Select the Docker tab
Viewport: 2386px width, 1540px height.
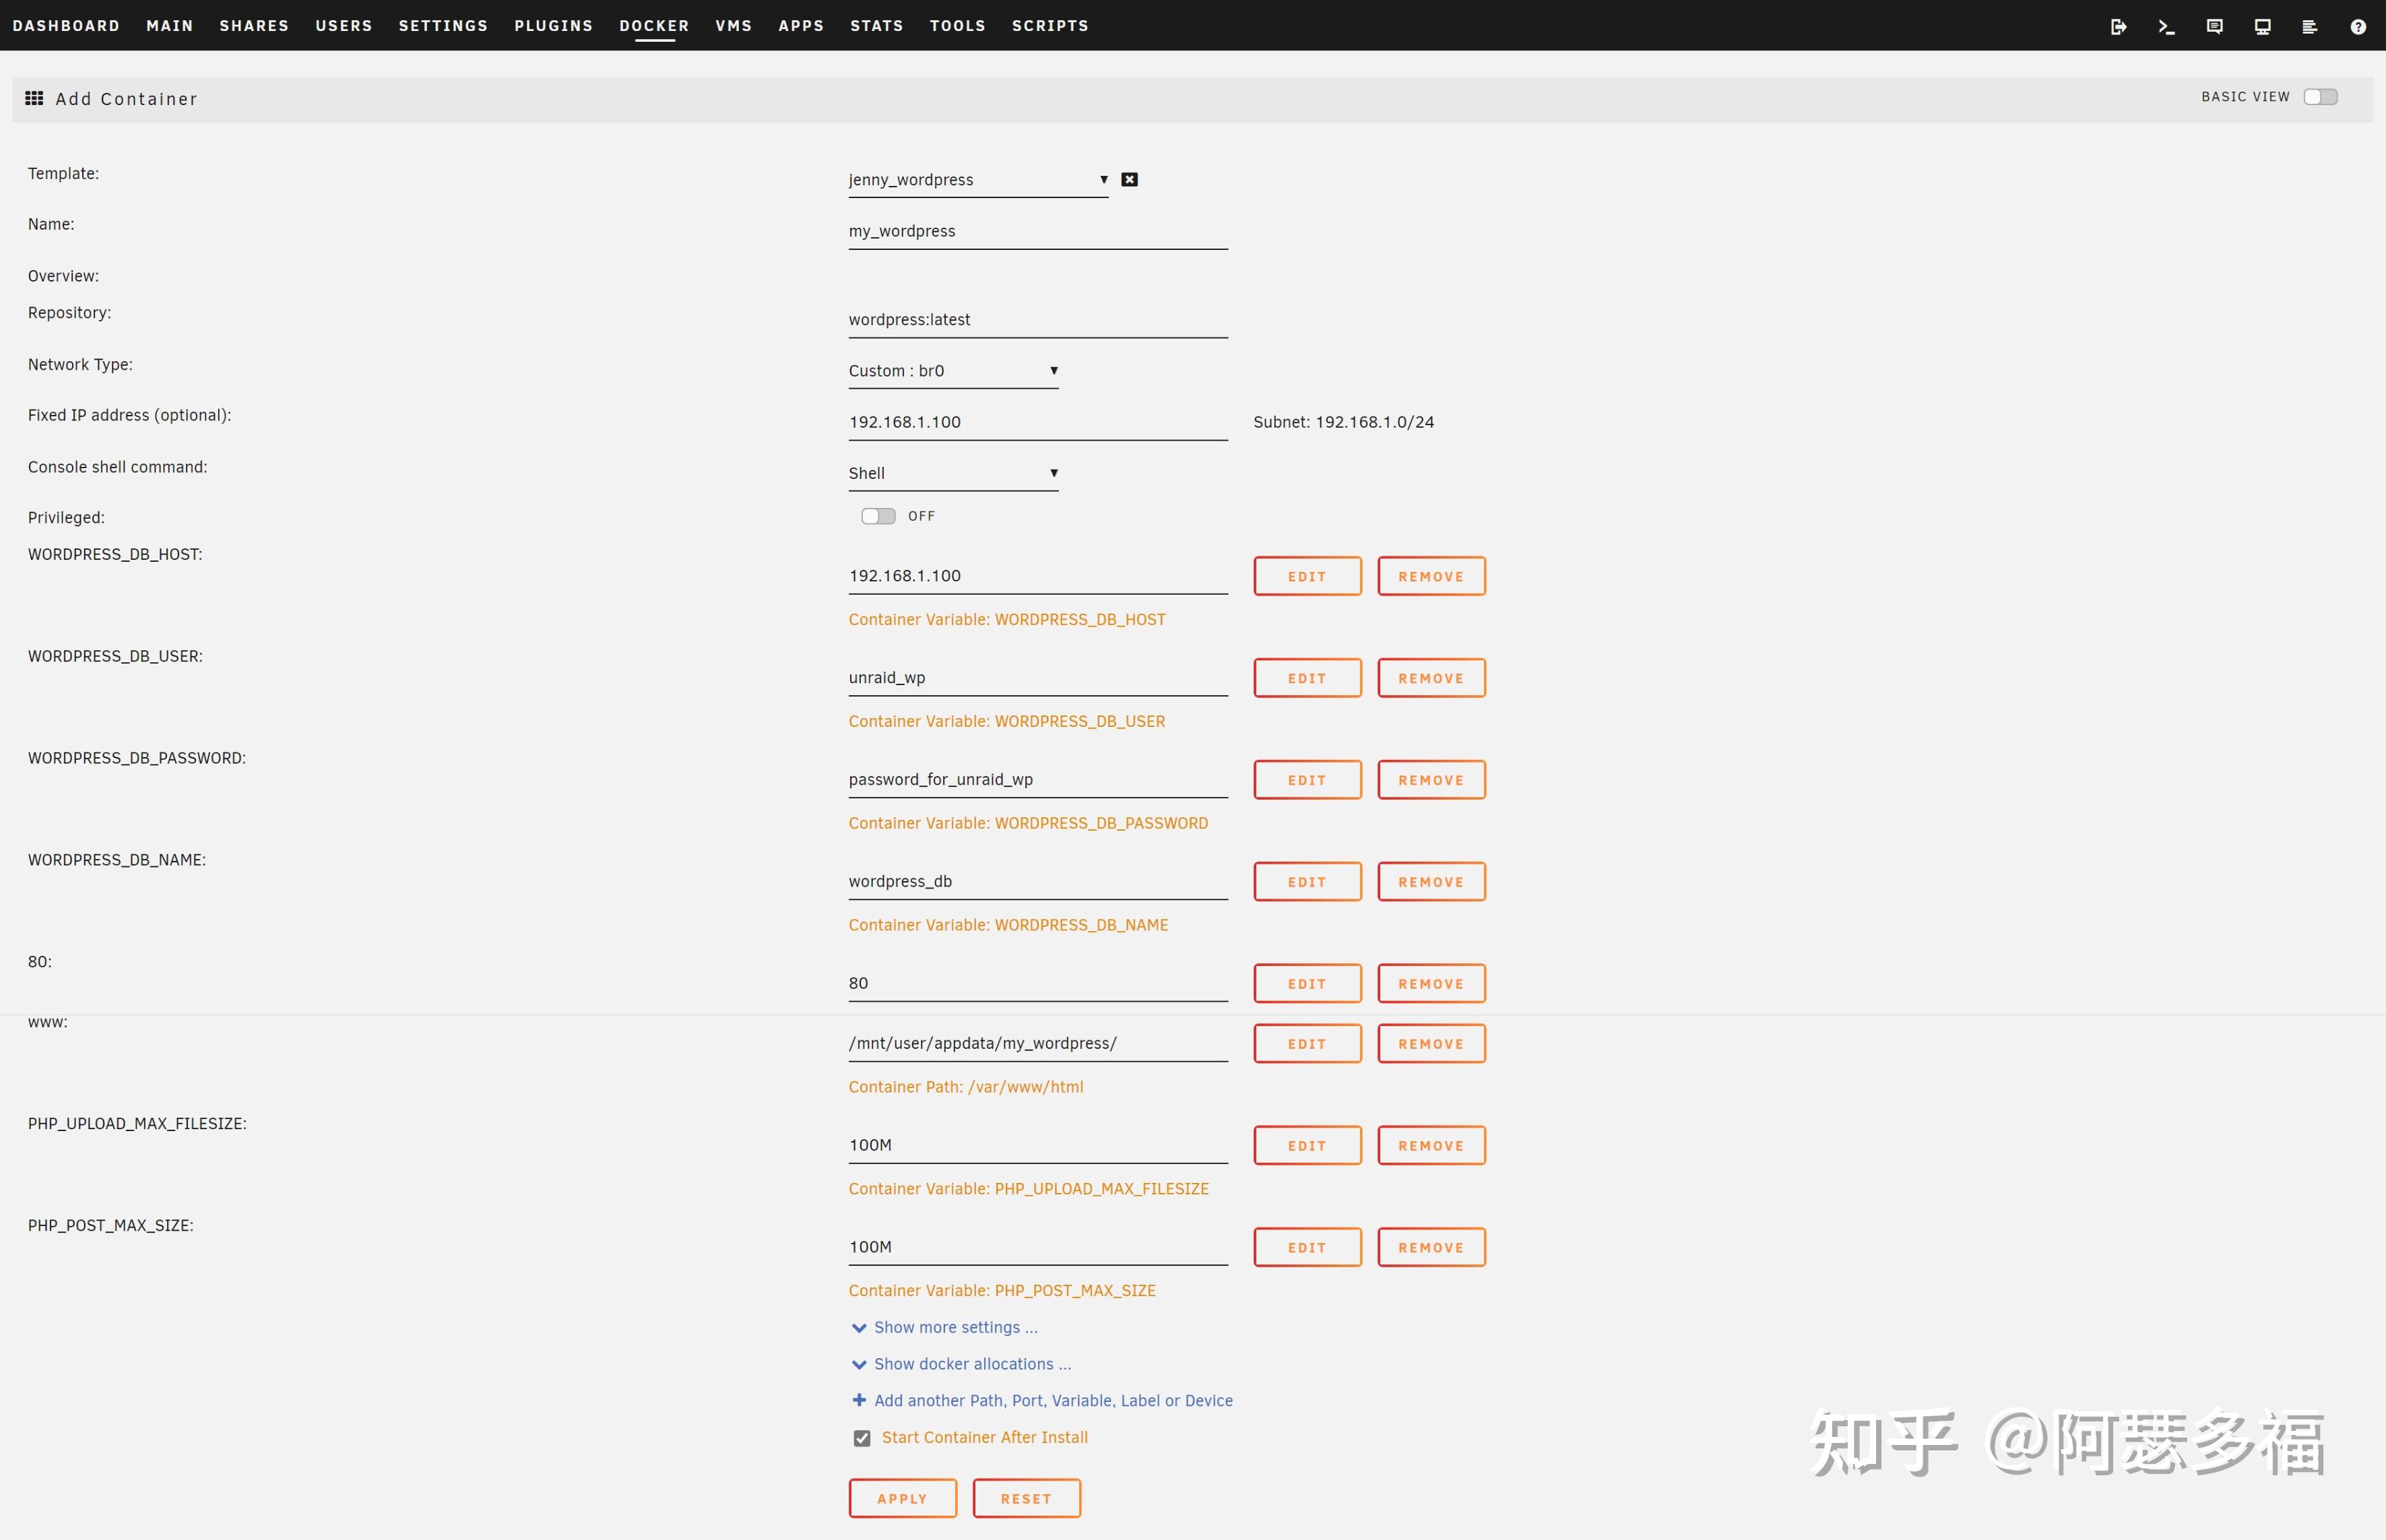coord(654,26)
